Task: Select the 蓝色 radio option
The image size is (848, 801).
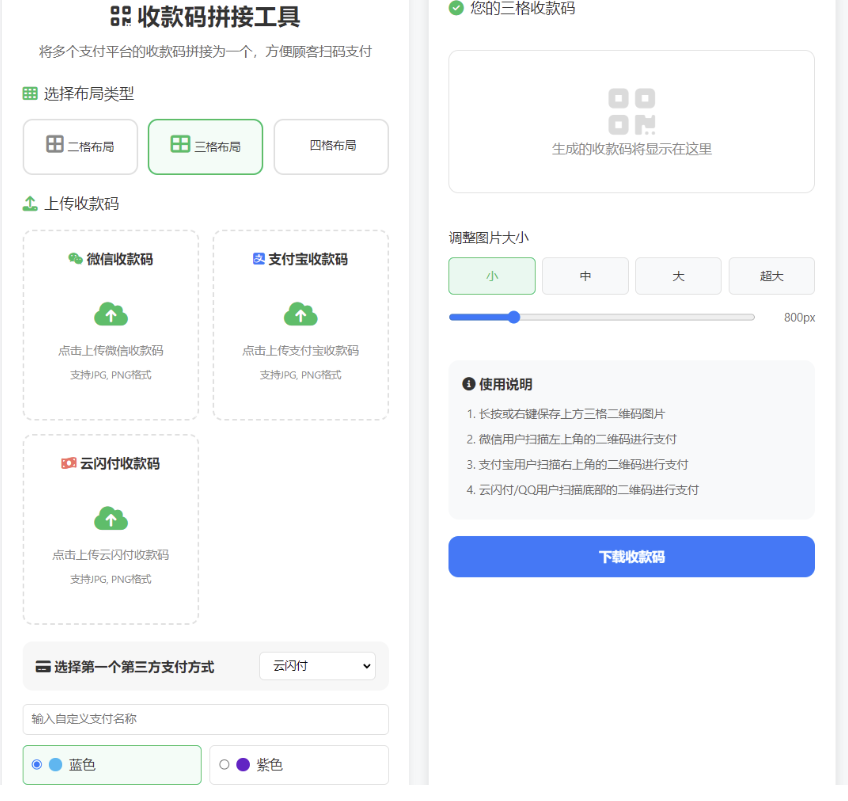Action: coord(37,765)
